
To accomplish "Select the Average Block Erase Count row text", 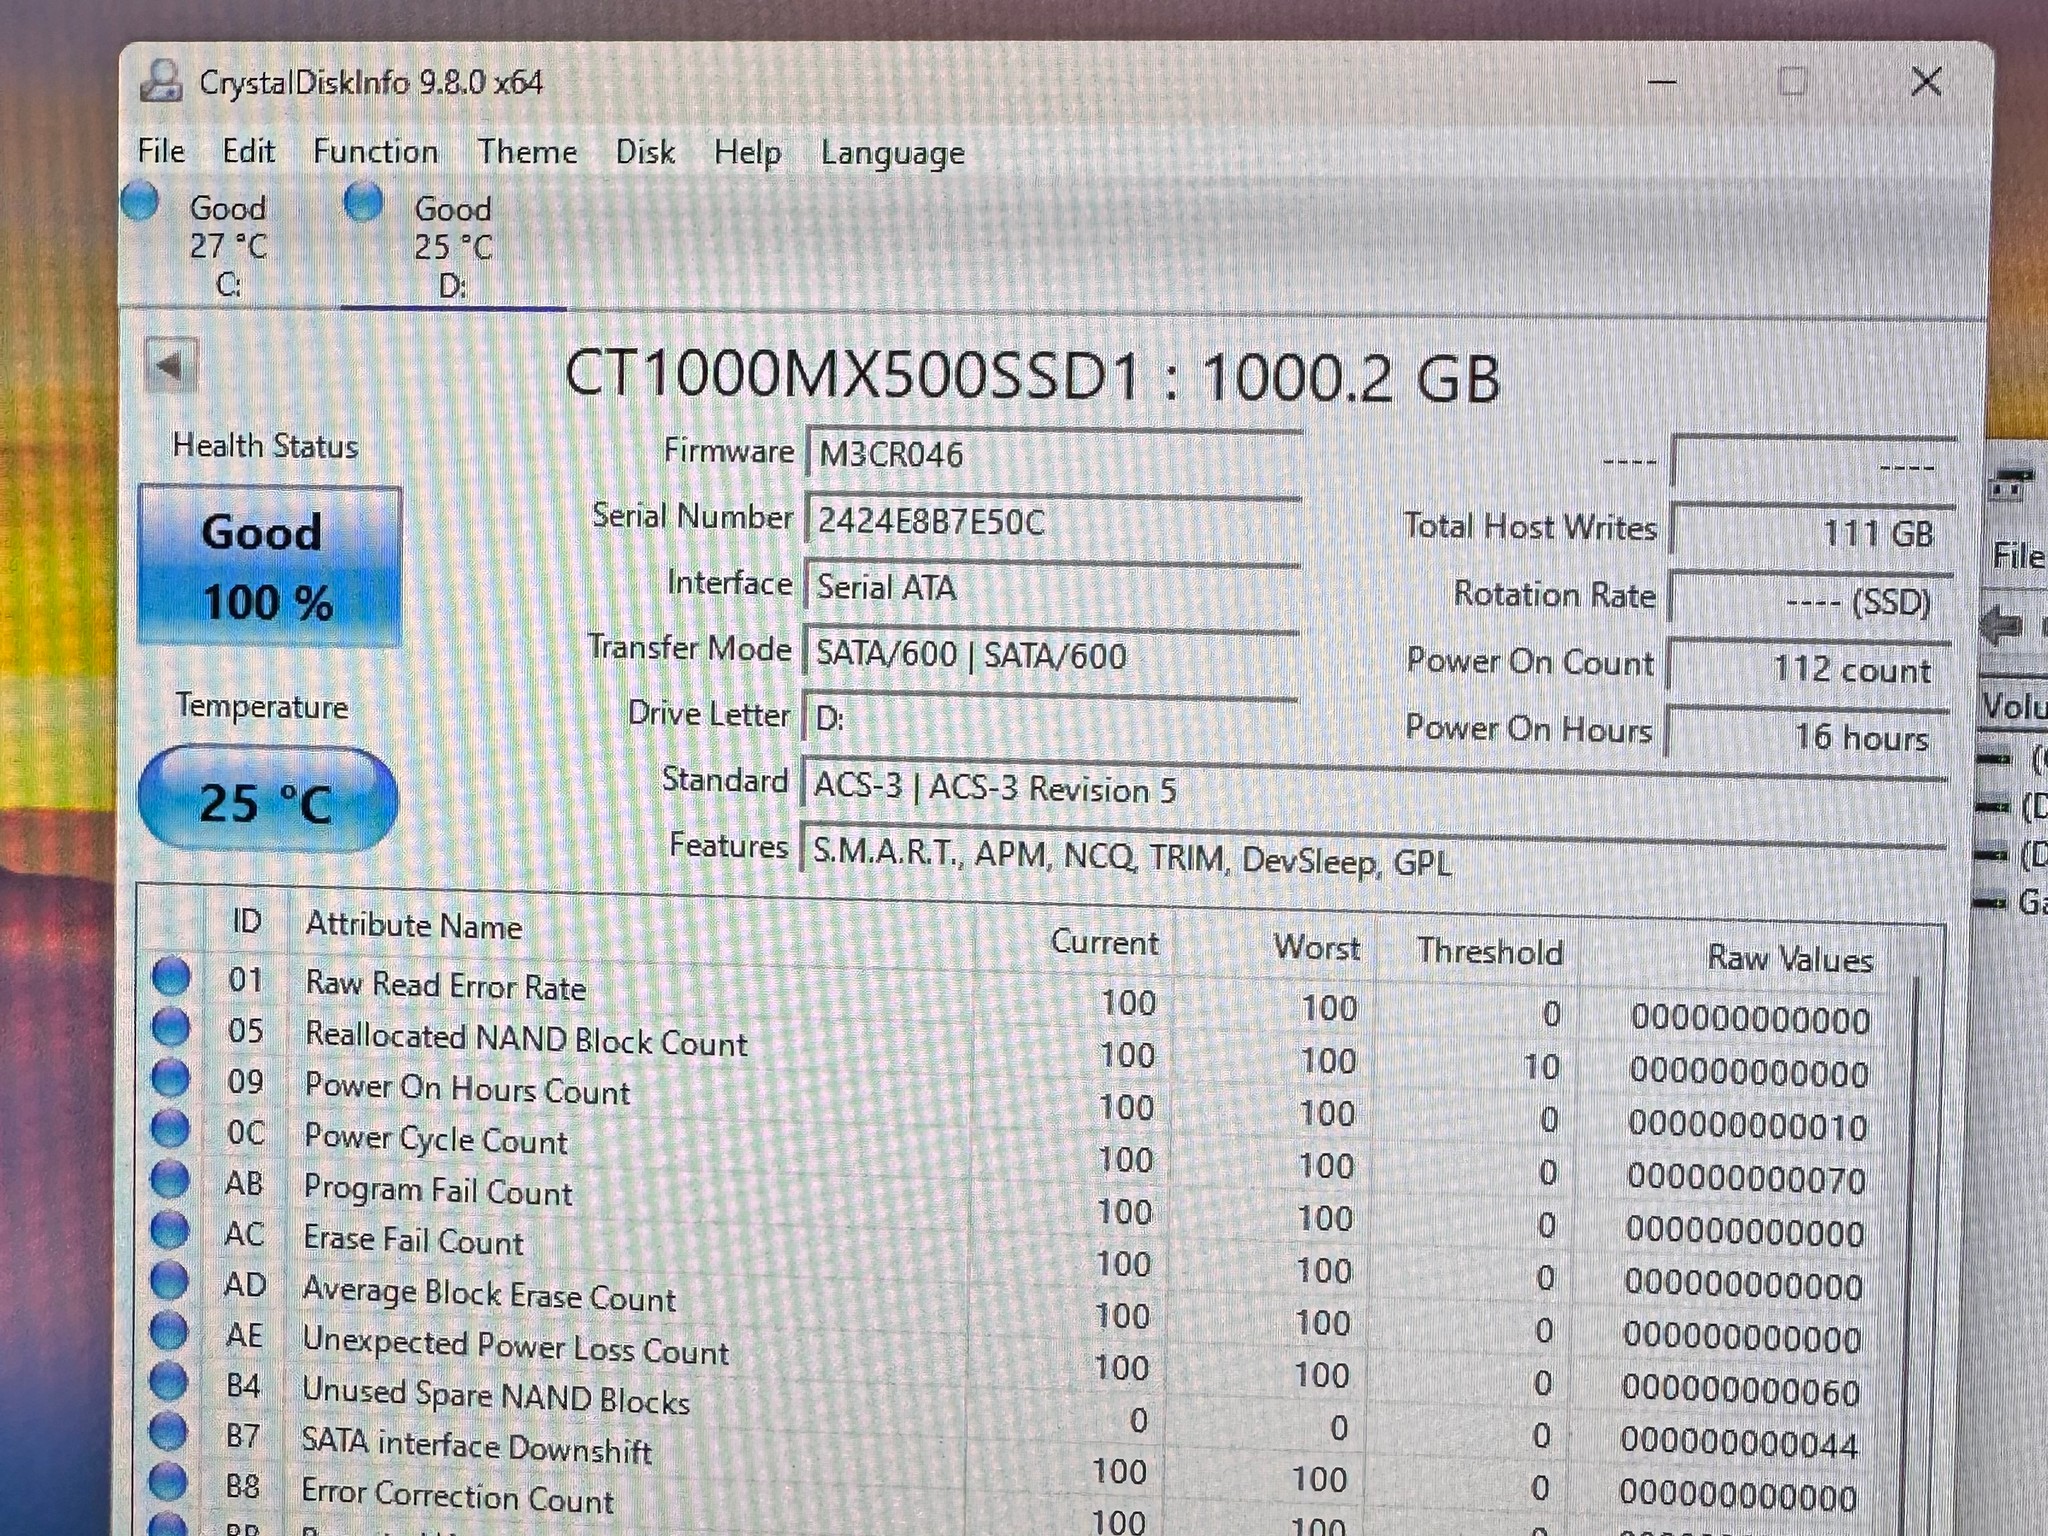I will (489, 1294).
